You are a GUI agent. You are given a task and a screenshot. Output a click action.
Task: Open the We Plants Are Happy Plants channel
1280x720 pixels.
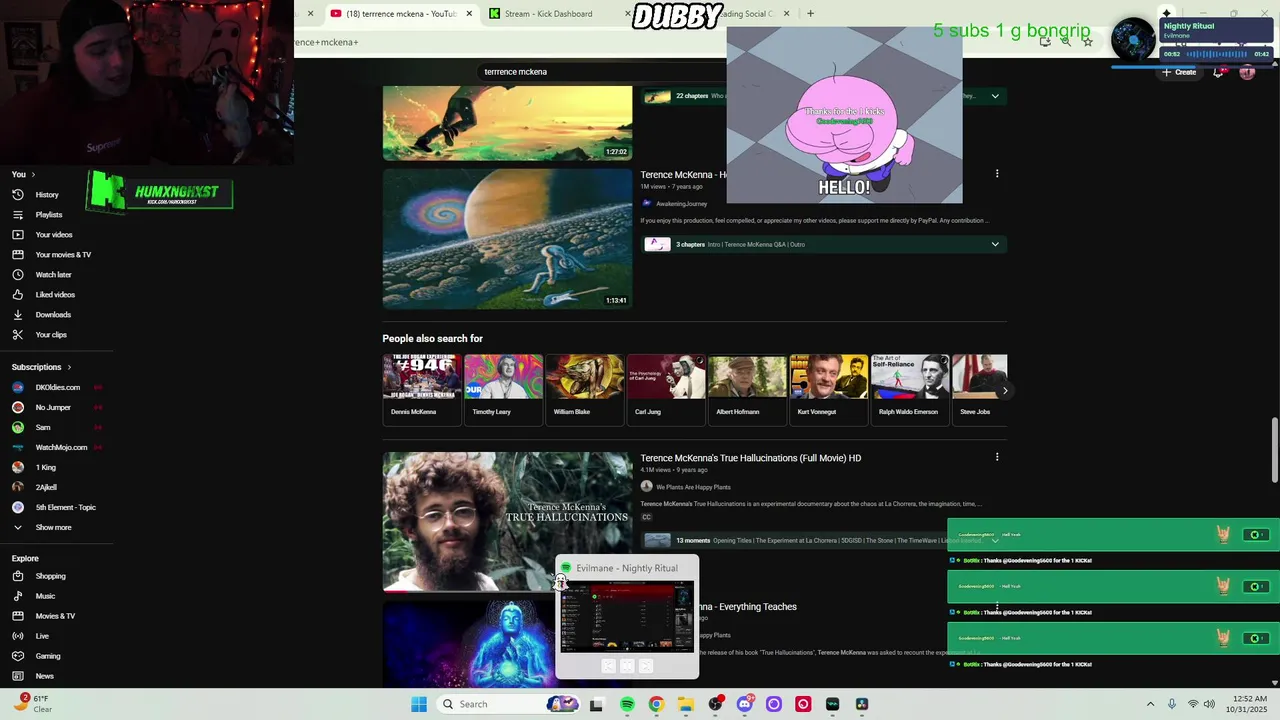[693, 486]
